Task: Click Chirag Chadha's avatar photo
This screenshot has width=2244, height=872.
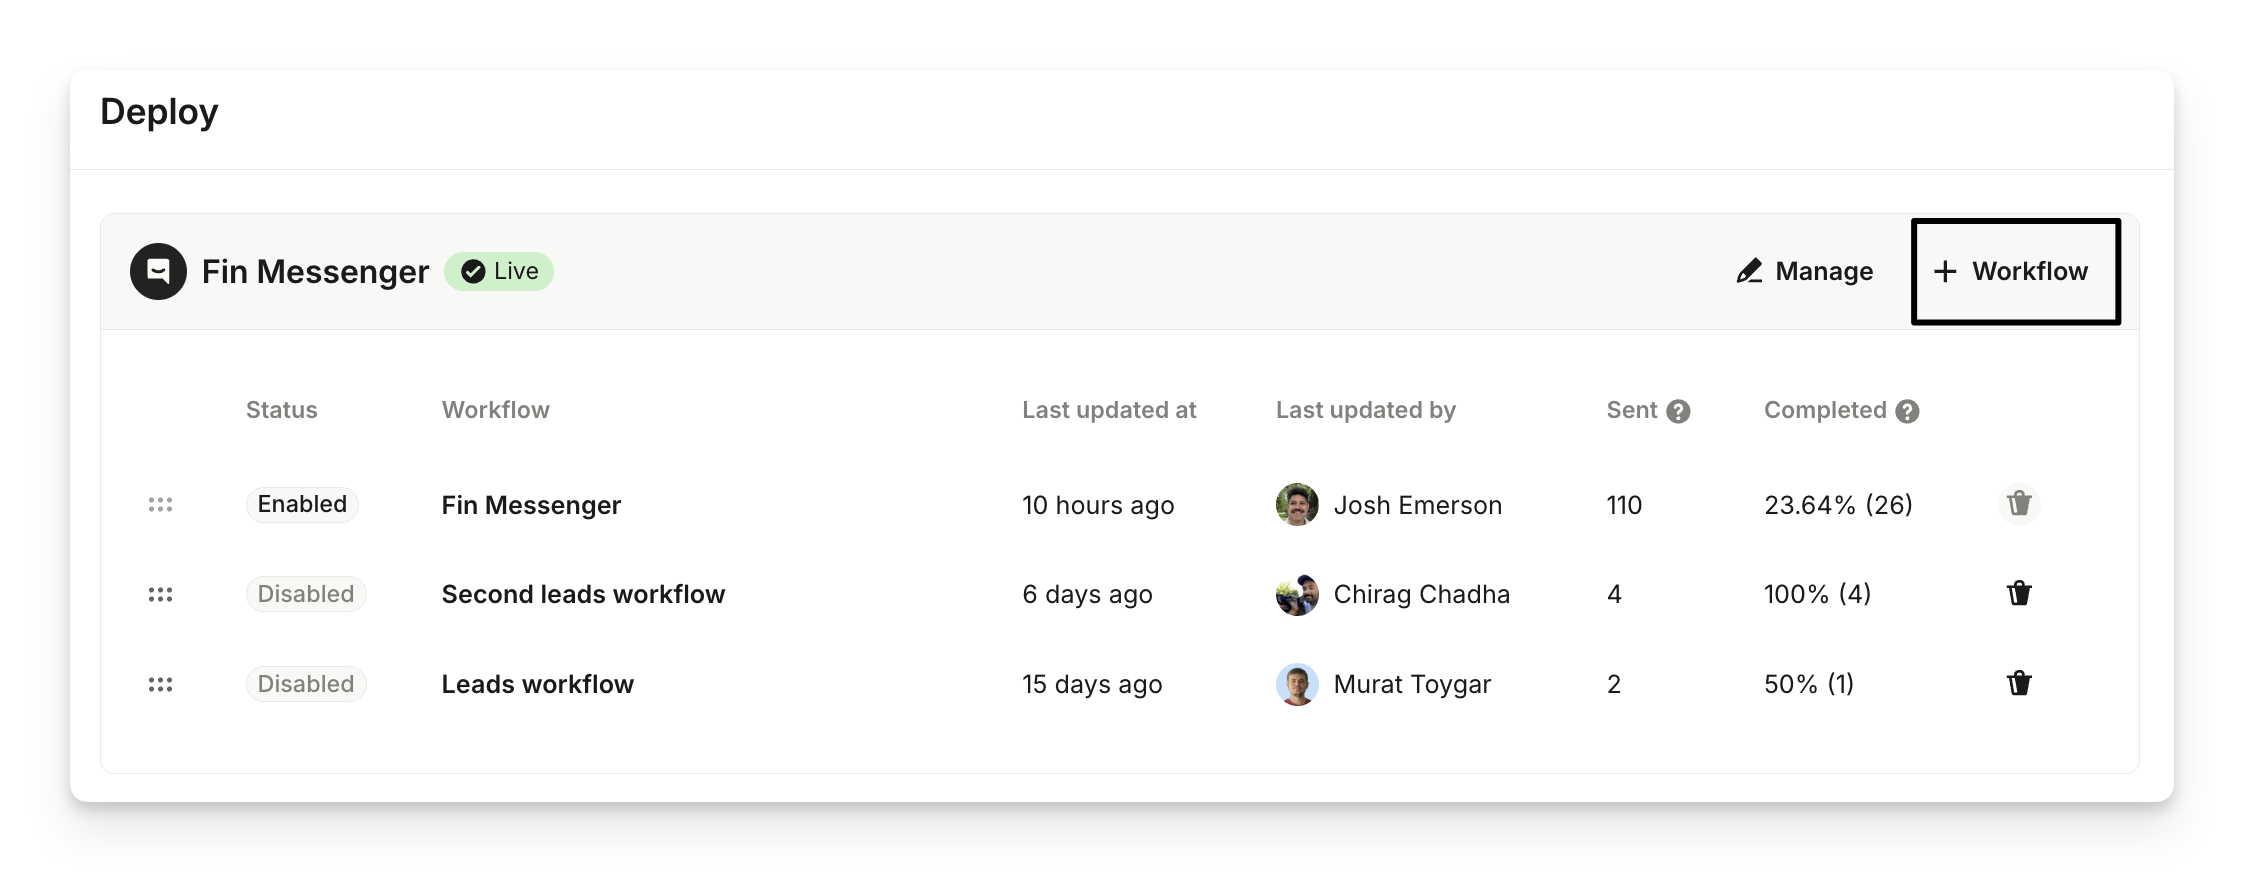Action: tap(1297, 595)
